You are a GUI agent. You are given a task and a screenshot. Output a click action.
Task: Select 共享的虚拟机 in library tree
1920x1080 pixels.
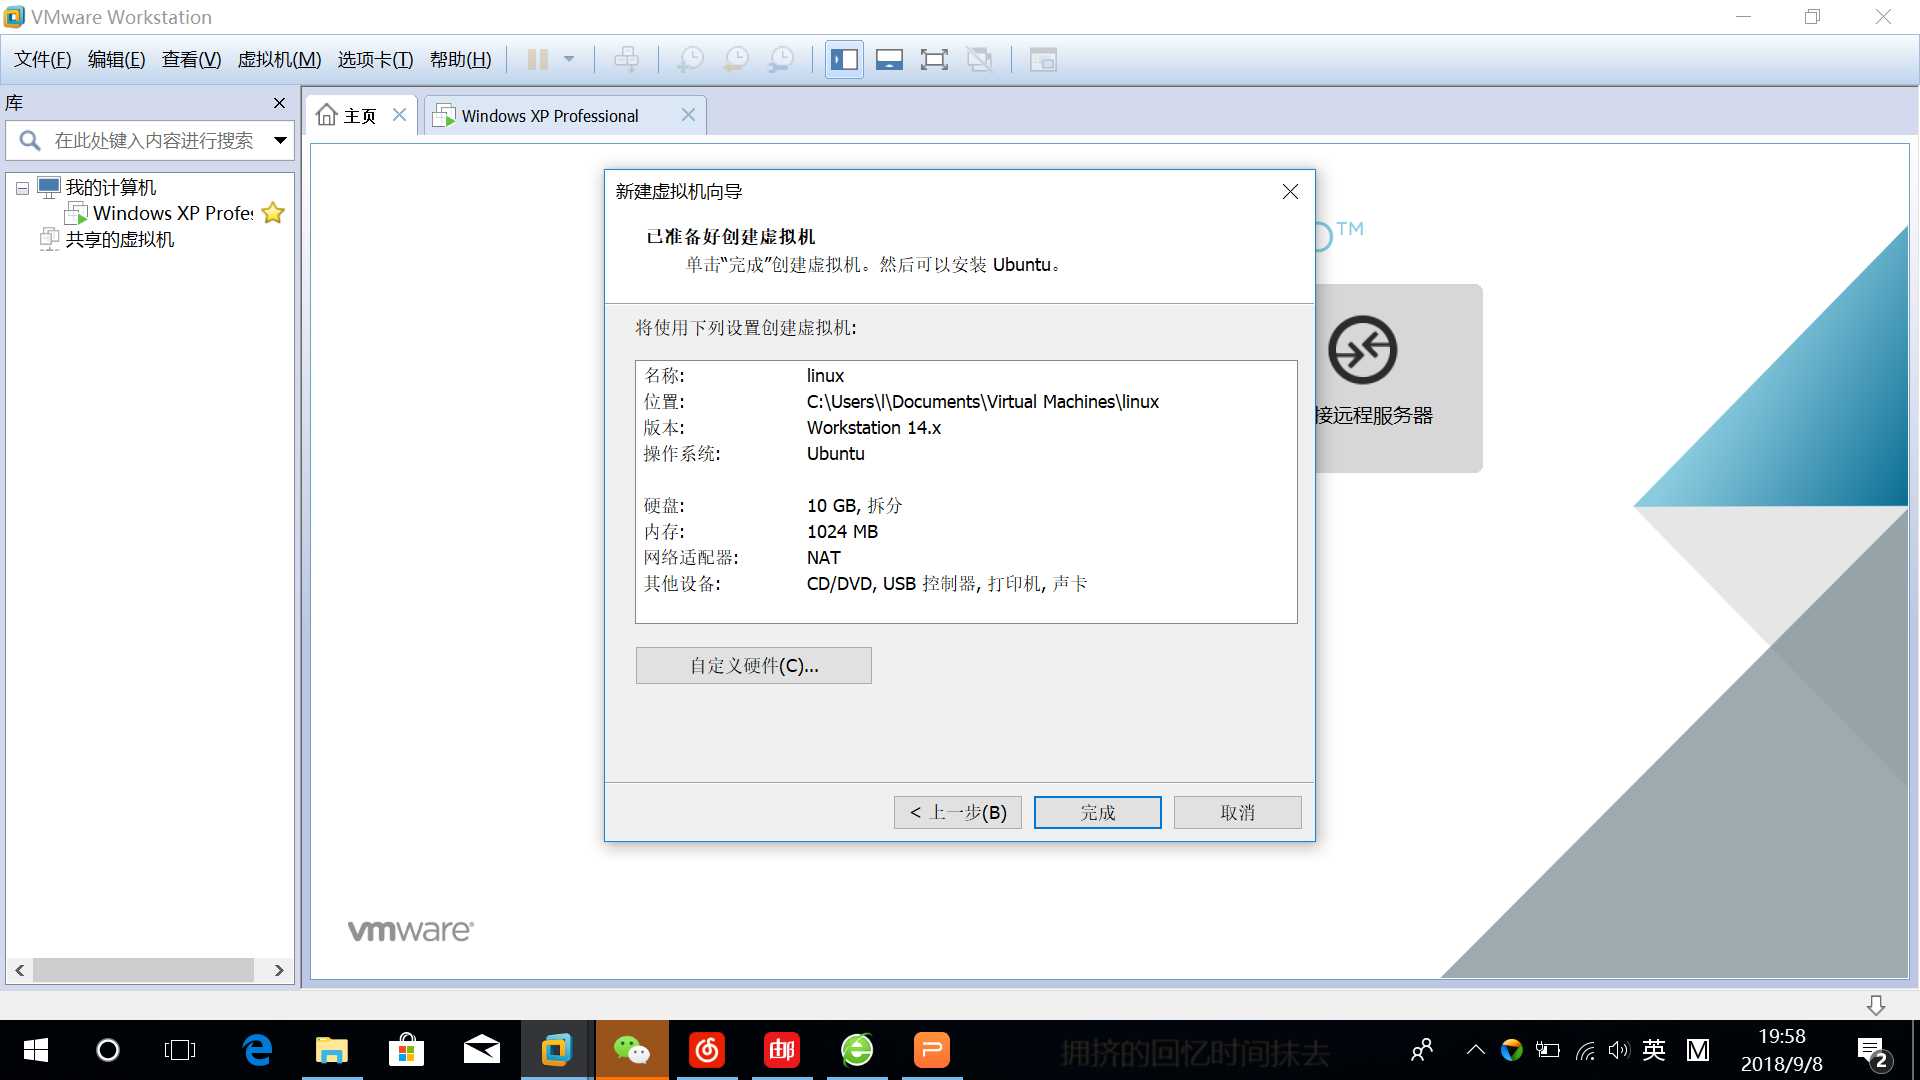point(120,240)
